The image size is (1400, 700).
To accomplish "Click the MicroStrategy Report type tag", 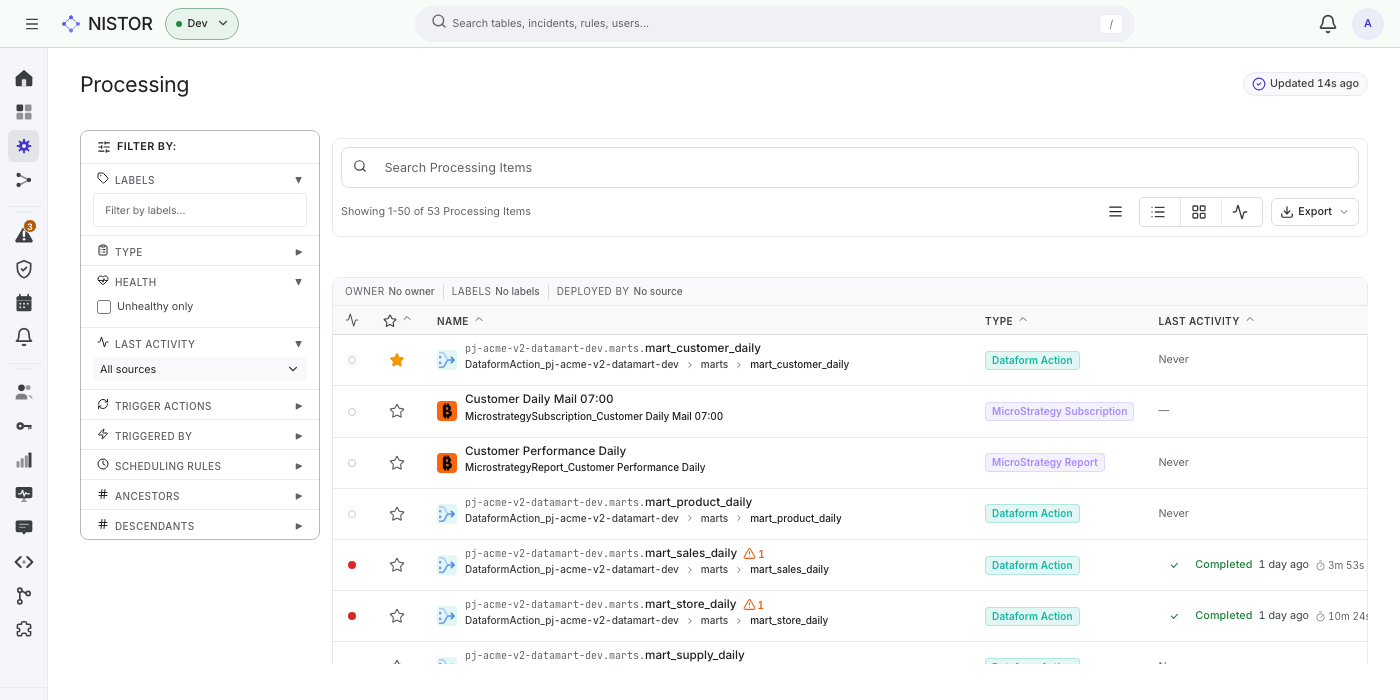I will click(x=1045, y=463).
